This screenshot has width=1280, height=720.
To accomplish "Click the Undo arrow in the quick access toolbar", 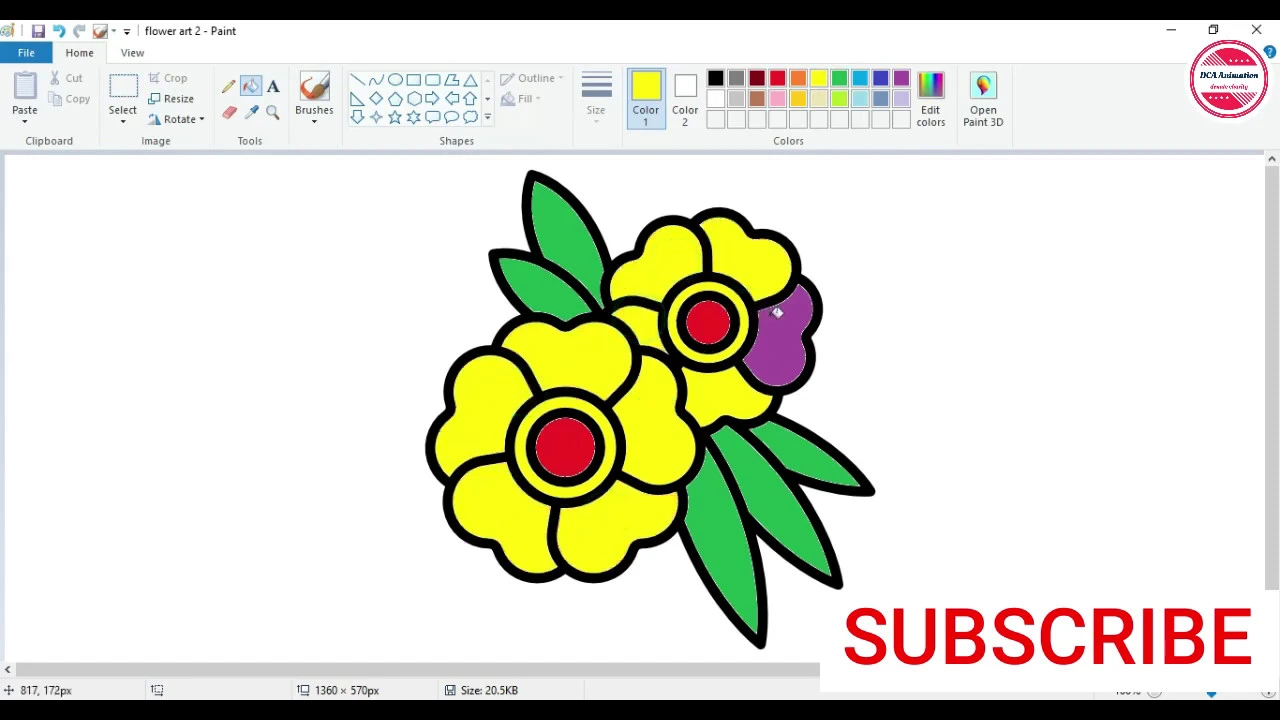I will [x=59, y=31].
